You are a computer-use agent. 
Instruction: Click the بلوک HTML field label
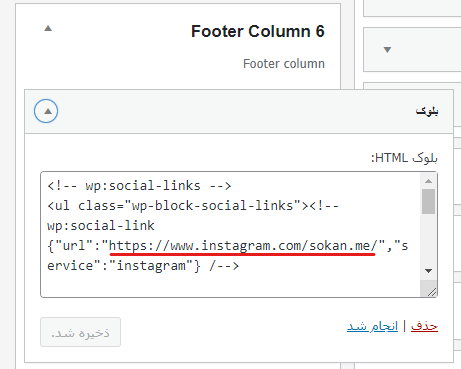pyautogui.click(x=404, y=158)
